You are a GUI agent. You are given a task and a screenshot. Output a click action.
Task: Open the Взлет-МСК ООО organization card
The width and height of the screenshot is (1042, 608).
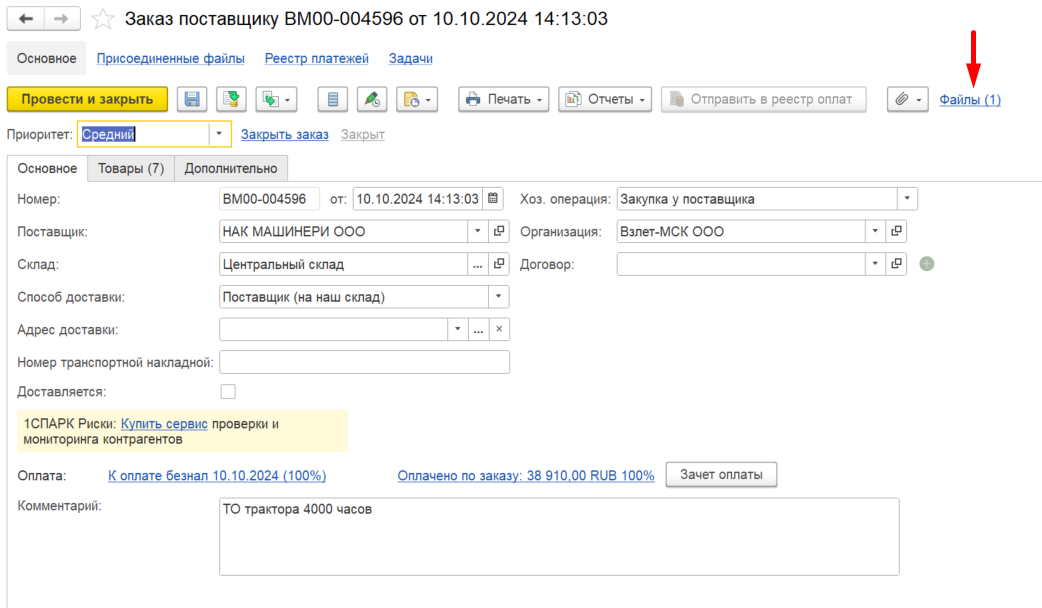pos(896,231)
